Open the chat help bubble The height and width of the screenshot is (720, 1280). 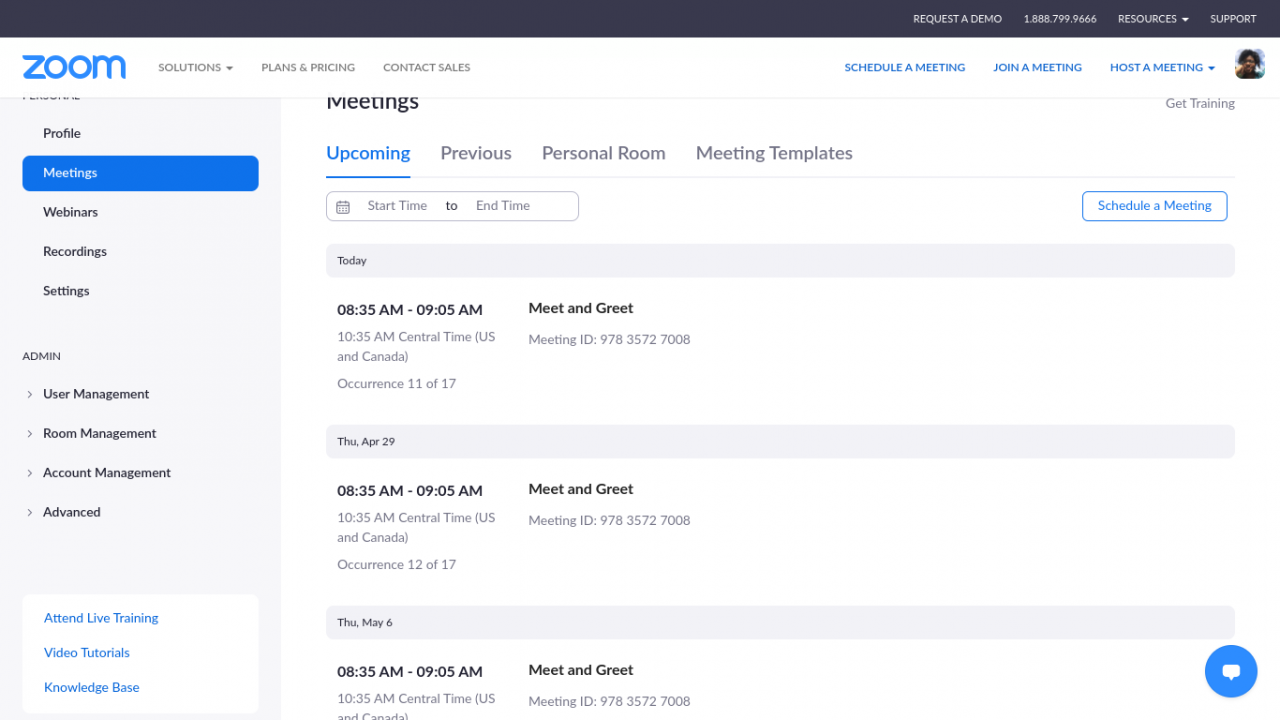click(x=1231, y=671)
